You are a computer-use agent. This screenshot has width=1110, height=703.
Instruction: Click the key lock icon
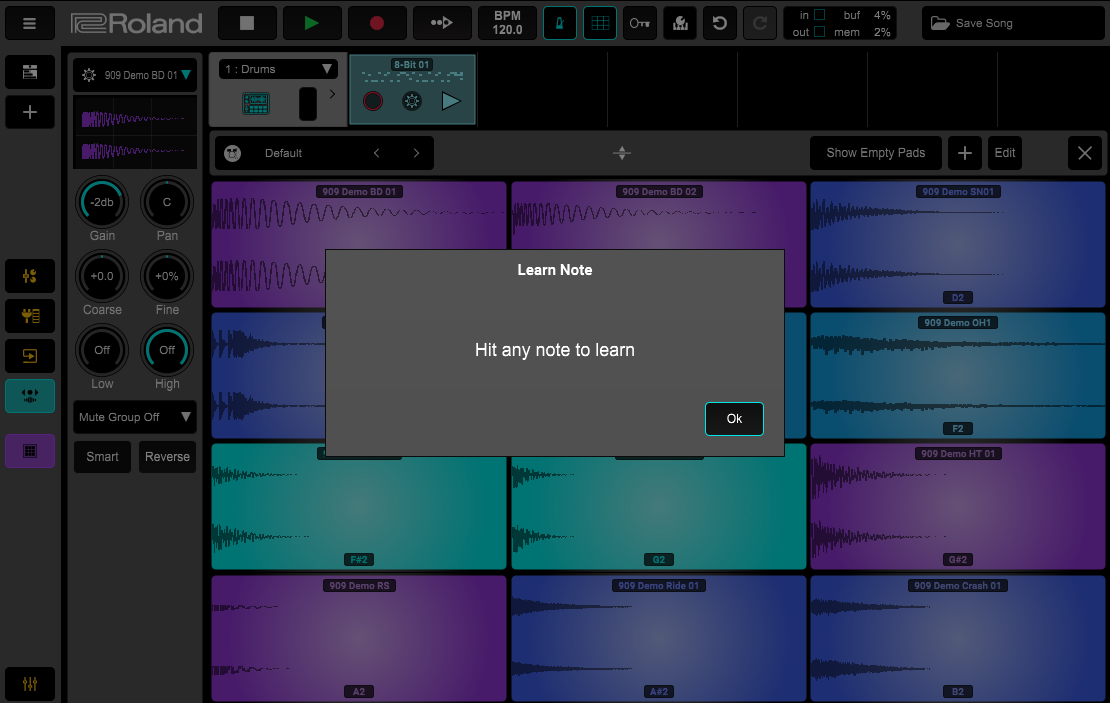[639, 23]
